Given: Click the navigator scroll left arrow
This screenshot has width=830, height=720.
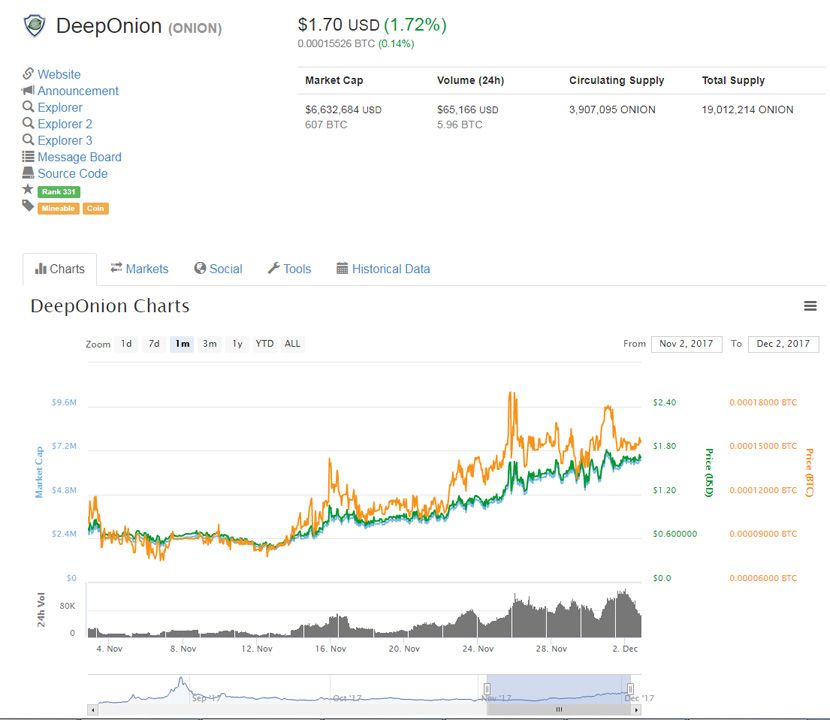Looking at the screenshot, I should click(x=93, y=710).
